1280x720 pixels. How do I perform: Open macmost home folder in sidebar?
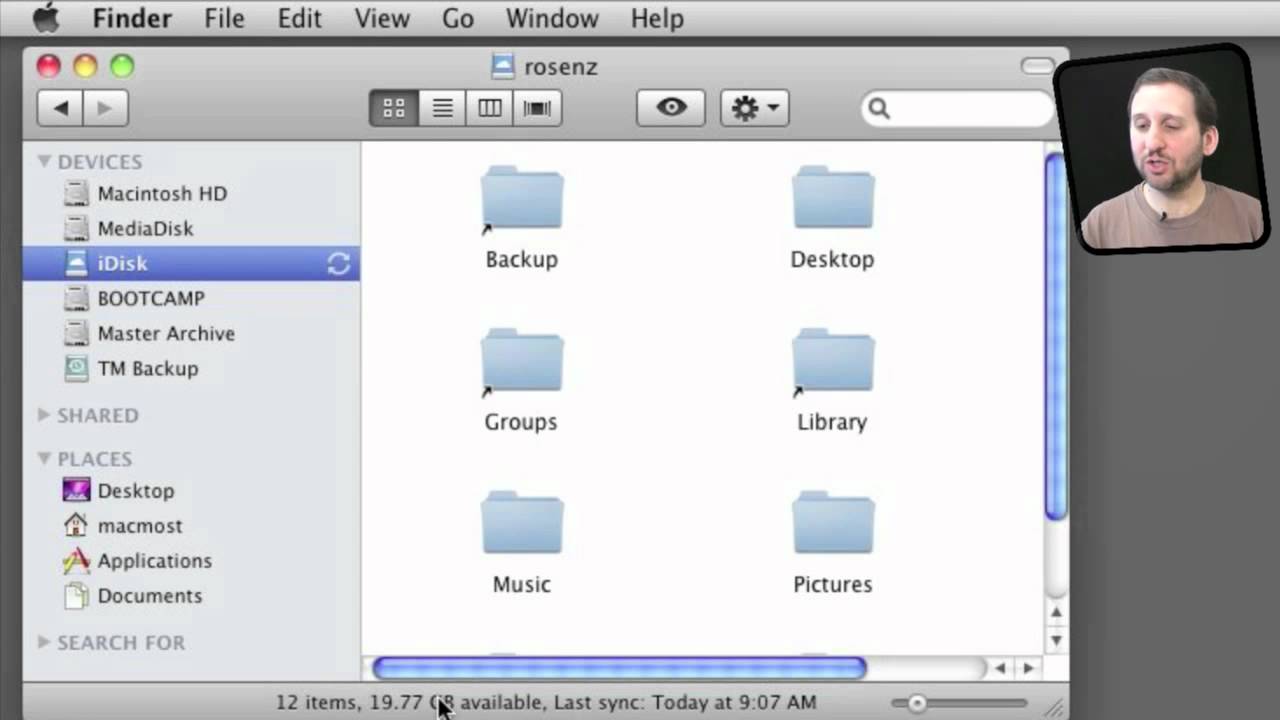pyautogui.click(x=191, y=526)
